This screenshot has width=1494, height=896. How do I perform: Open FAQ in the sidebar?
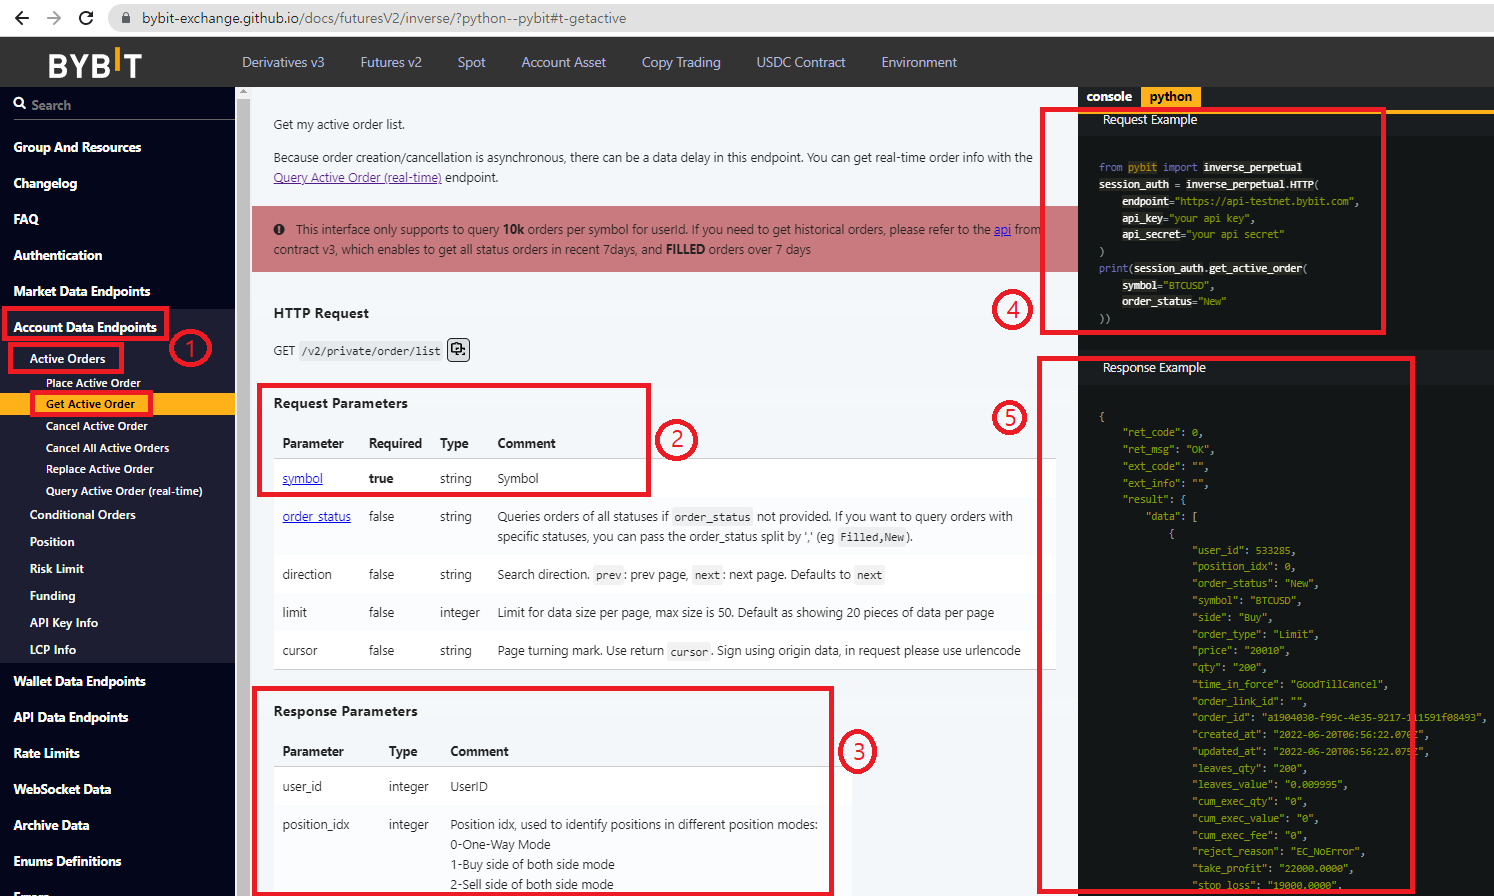(x=26, y=219)
